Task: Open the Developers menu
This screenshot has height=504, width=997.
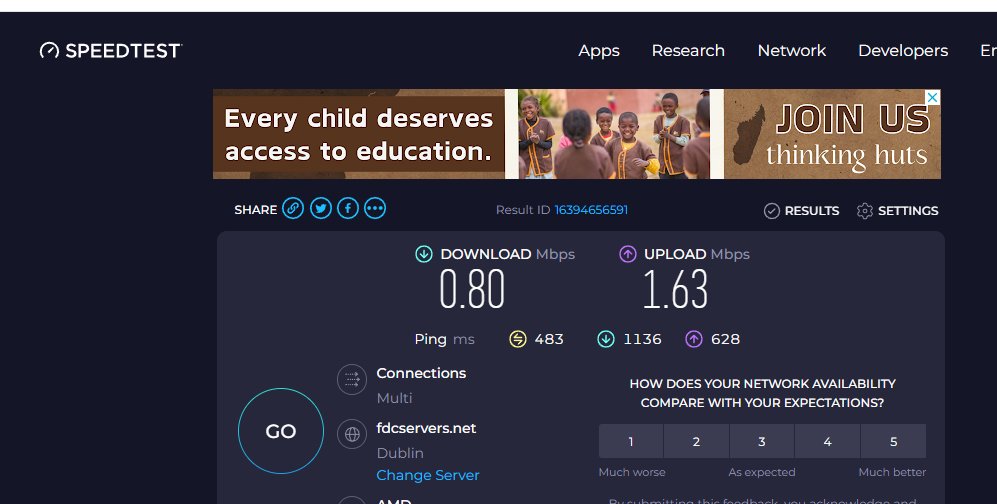Action: tap(903, 51)
